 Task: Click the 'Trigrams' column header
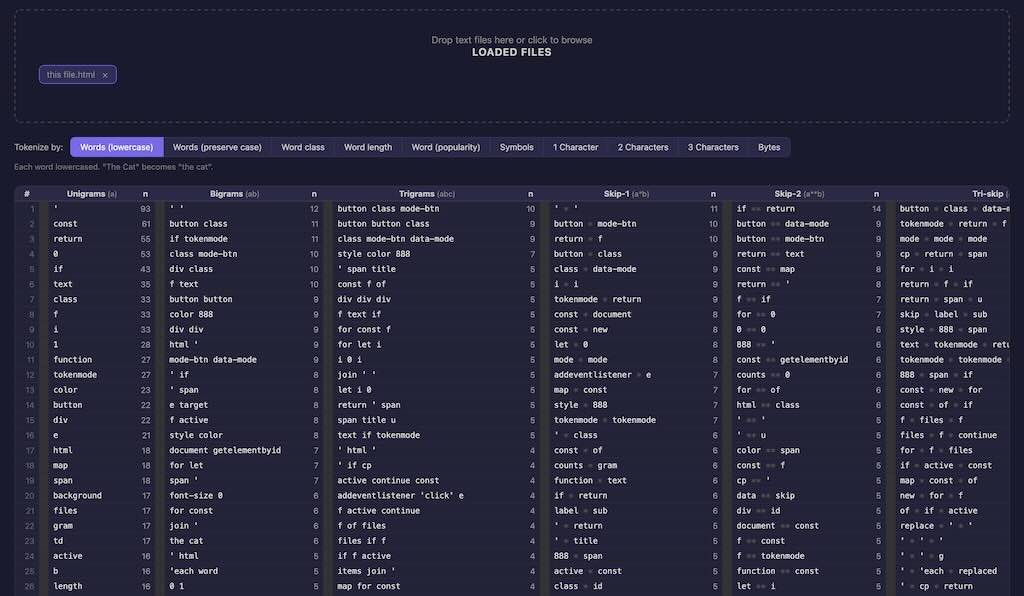click(x=416, y=194)
